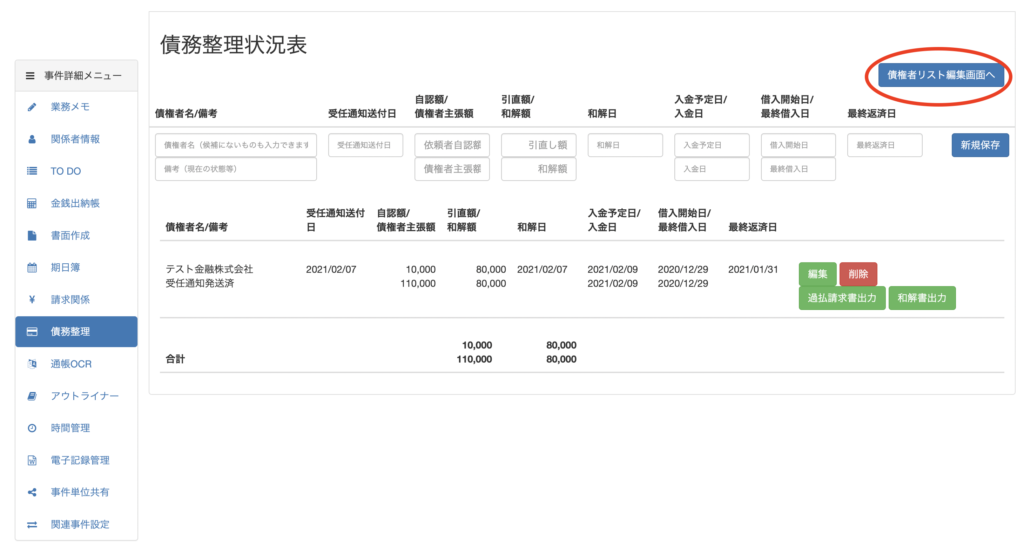Screen dimensions: 1024x554
Task: Click the document icon beside 書面作成
Action: point(31,236)
